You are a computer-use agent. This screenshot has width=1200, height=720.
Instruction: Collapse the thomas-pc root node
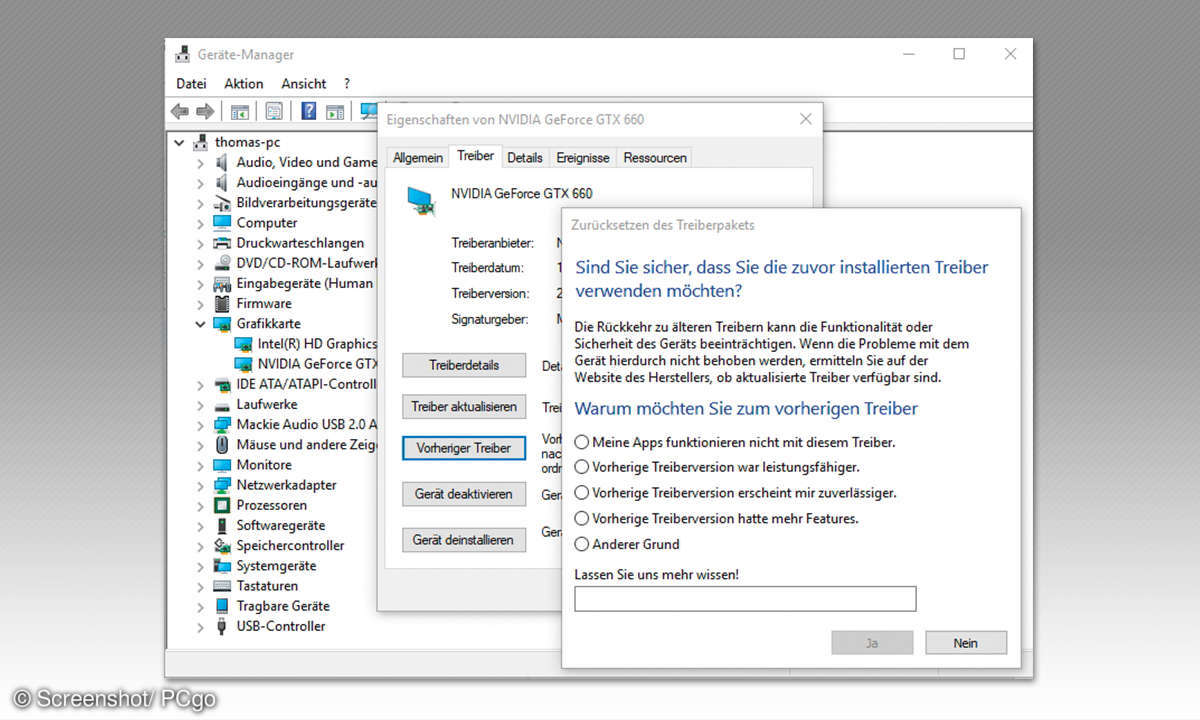180,142
